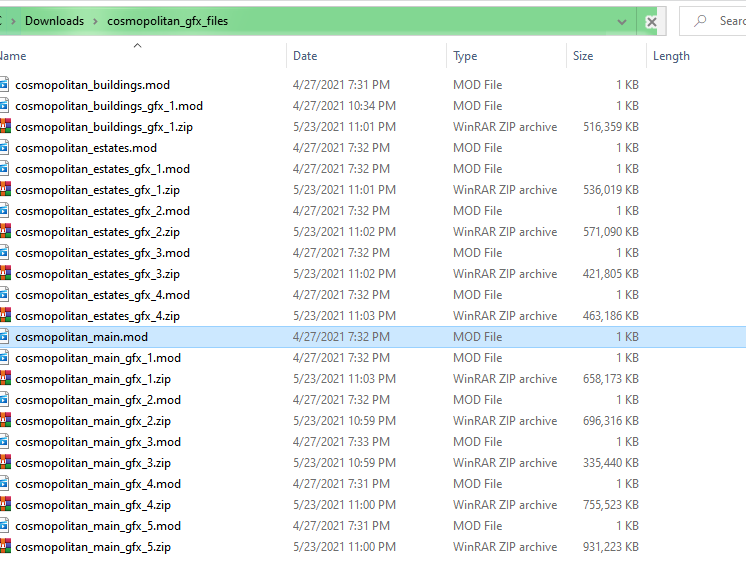The width and height of the screenshot is (746, 583).
Task: Select the cosmopolitan_estates.mod file name
Action: (x=86, y=148)
